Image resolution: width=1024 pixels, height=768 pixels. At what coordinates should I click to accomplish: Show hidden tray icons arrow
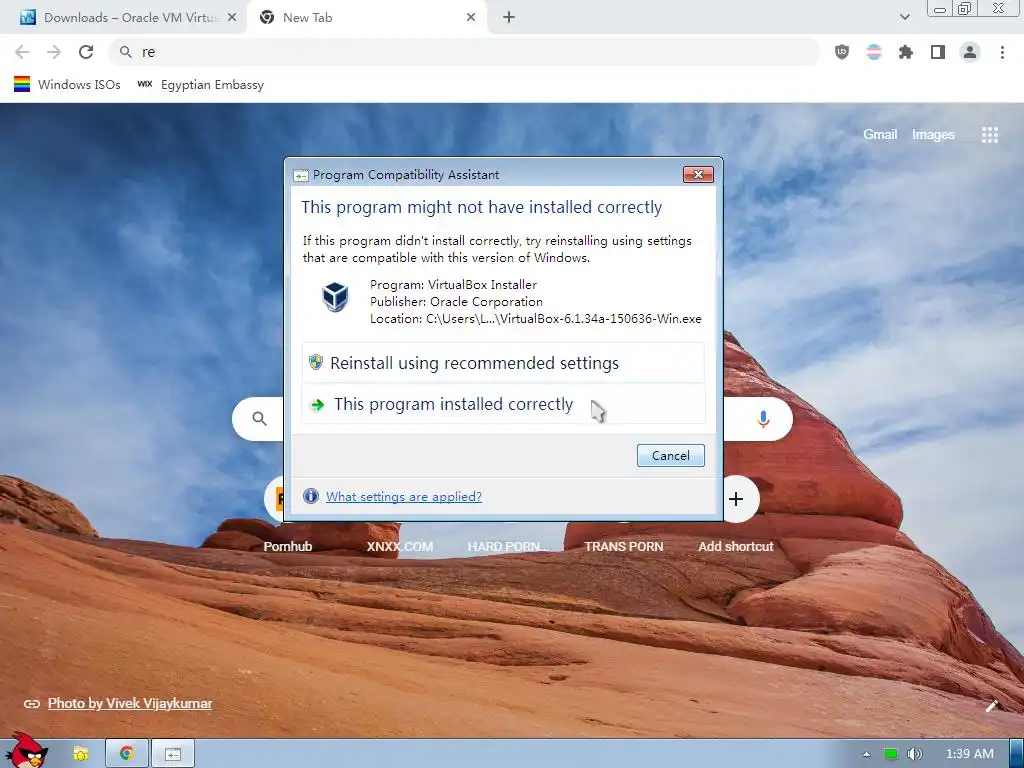[867, 754]
